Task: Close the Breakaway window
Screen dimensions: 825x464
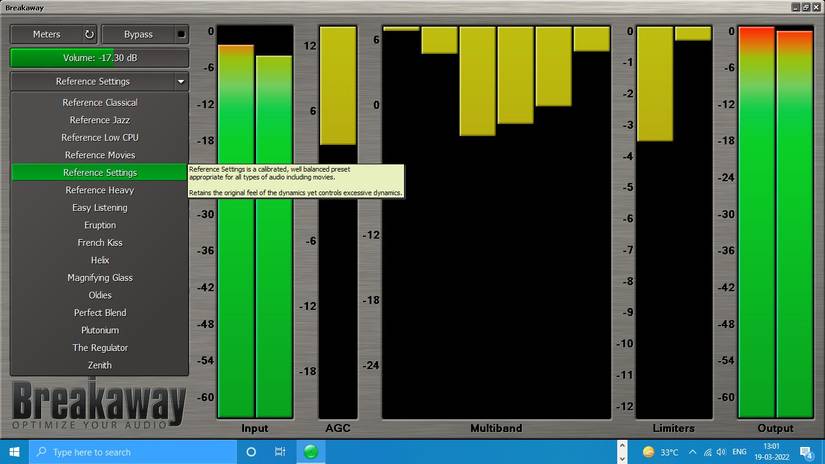Action: coord(817,7)
